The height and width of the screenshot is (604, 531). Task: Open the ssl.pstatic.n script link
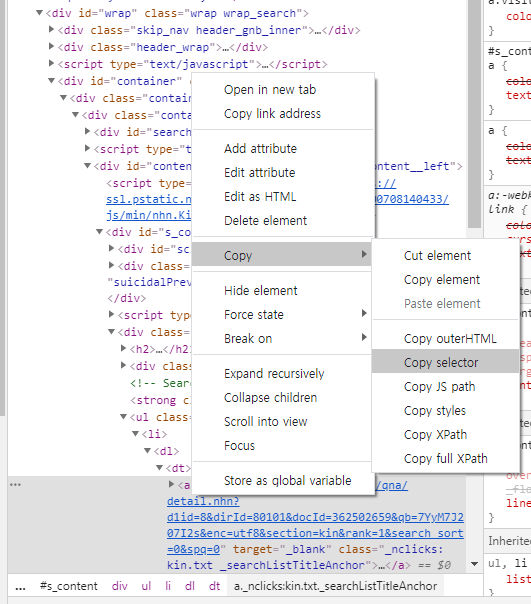coord(149,199)
